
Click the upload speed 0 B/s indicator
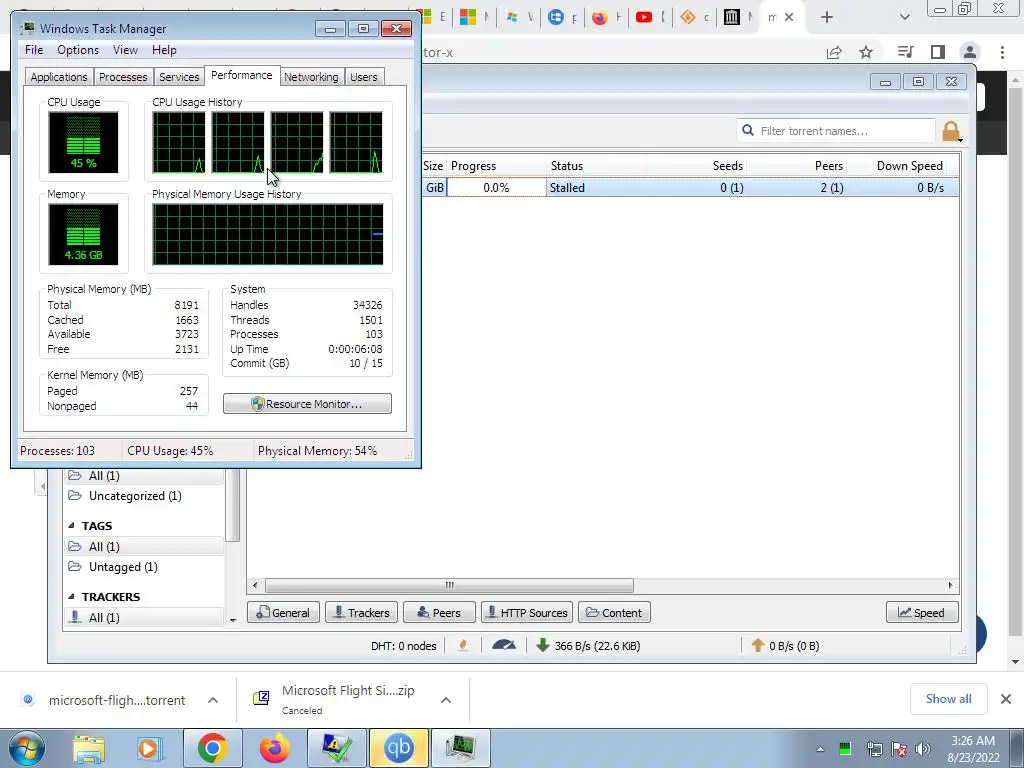(x=785, y=646)
